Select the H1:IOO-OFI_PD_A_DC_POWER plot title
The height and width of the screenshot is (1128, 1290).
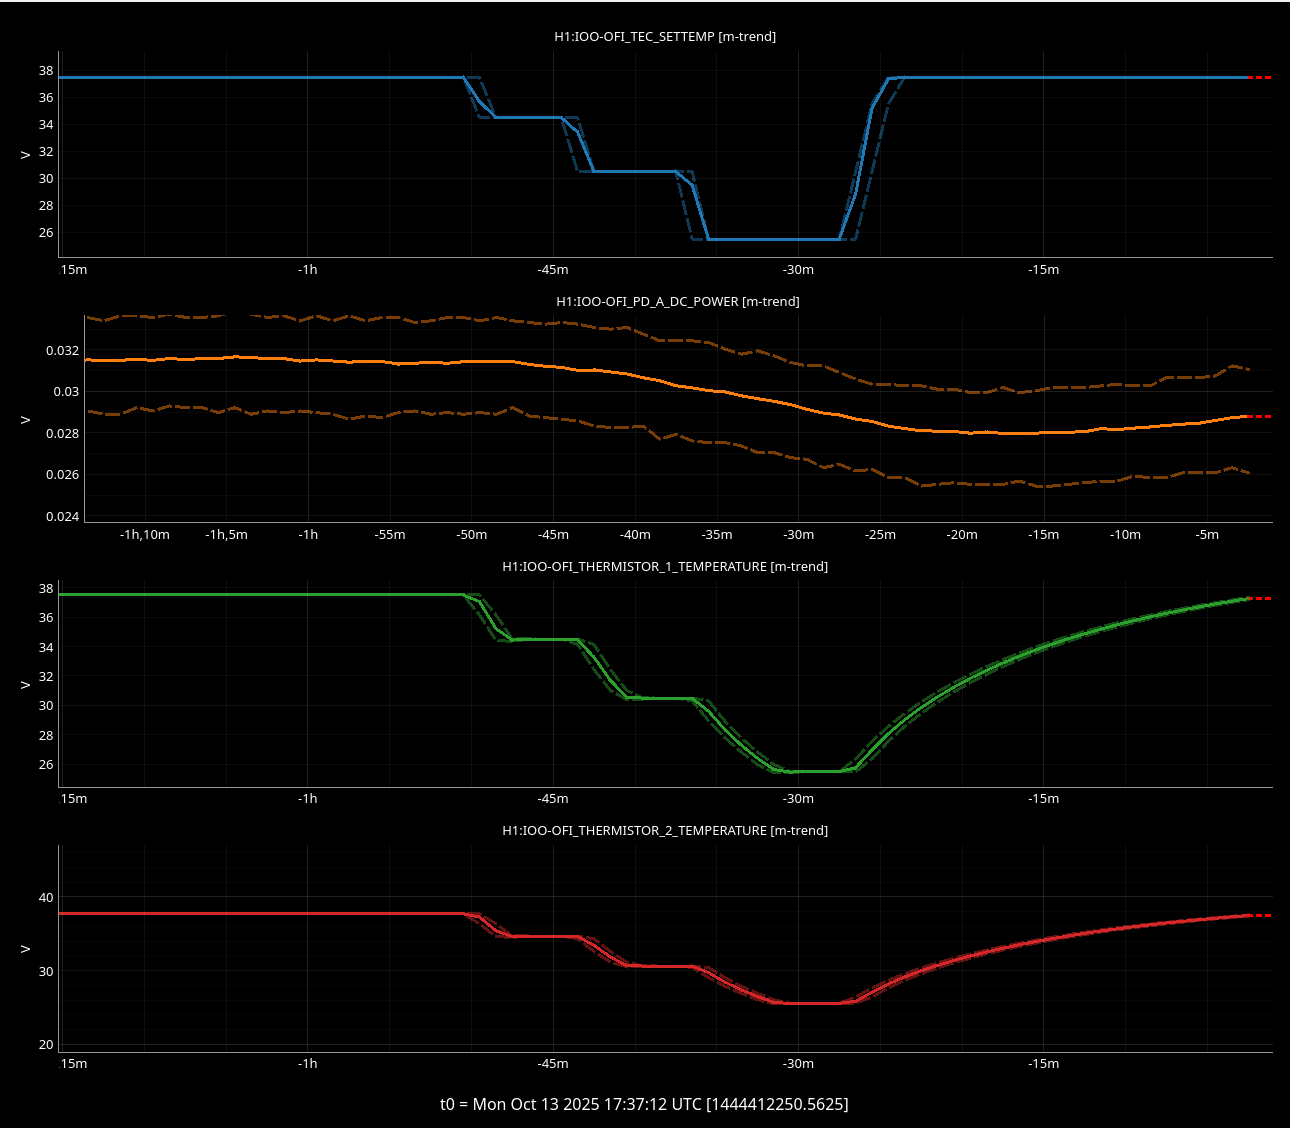677,302
